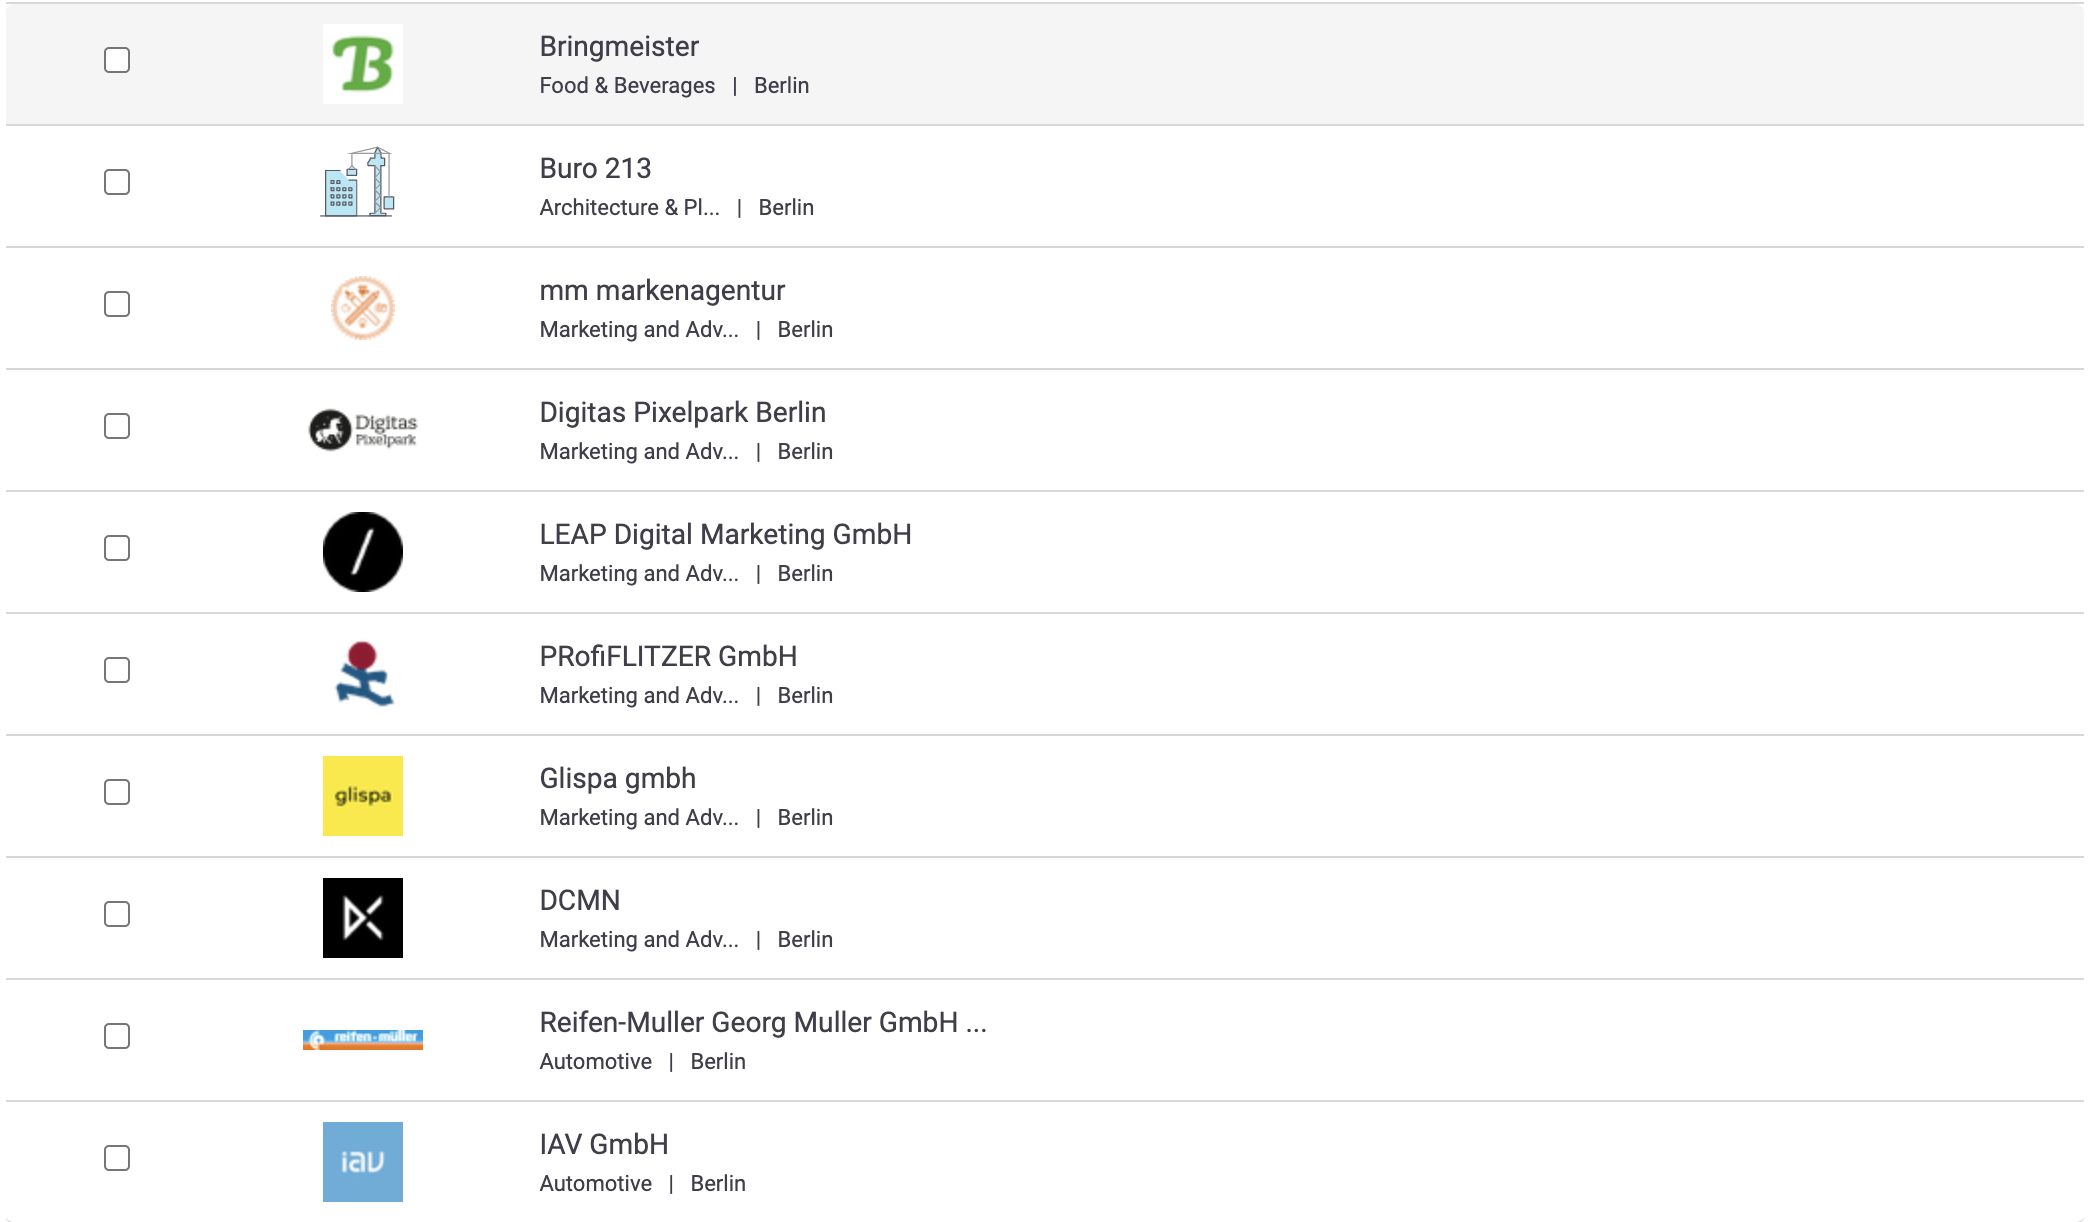Image resolution: width=2097 pixels, height=1222 pixels.
Task: Click Berlin location in IAV GmbH row
Action: click(x=718, y=1184)
